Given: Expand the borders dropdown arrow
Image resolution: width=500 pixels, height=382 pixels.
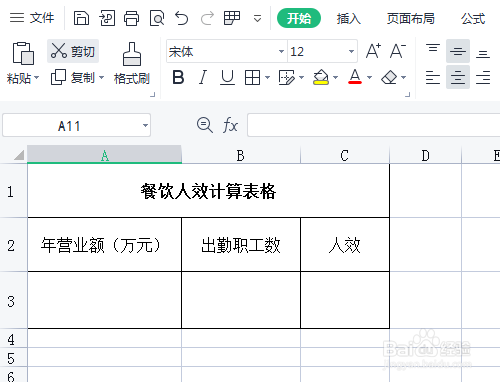Looking at the screenshot, I should (267, 78).
